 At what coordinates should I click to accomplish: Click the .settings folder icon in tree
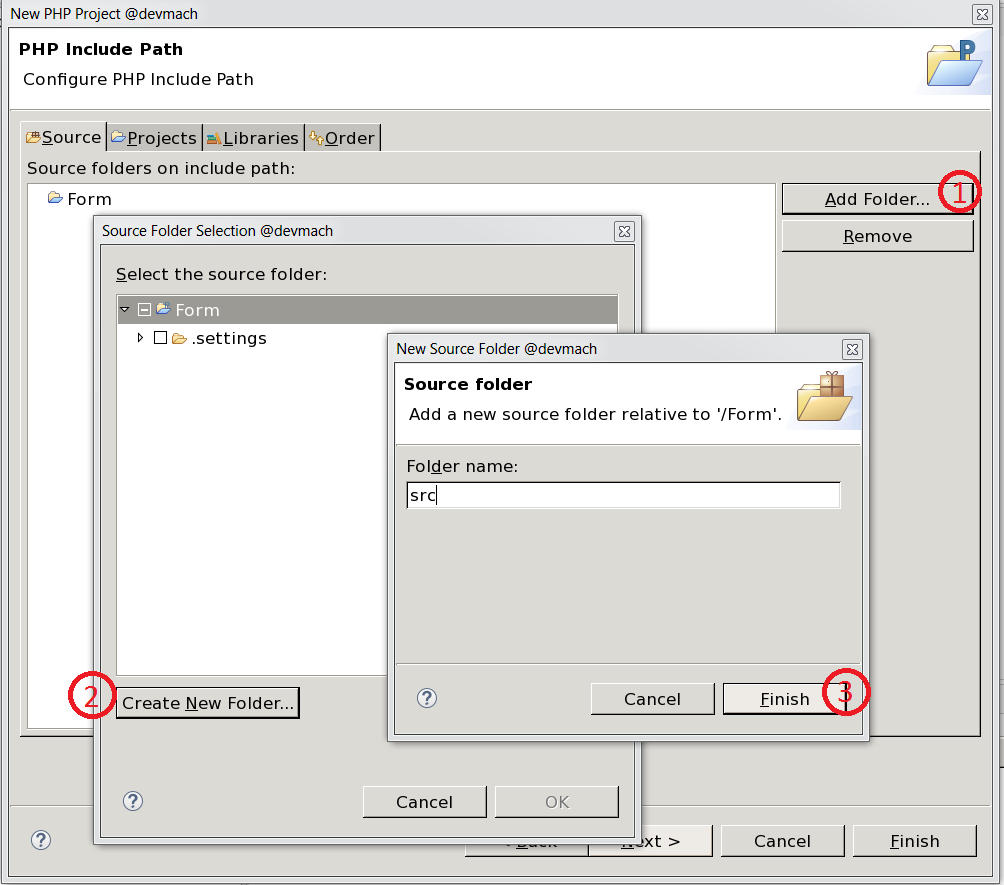[x=180, y=339]
